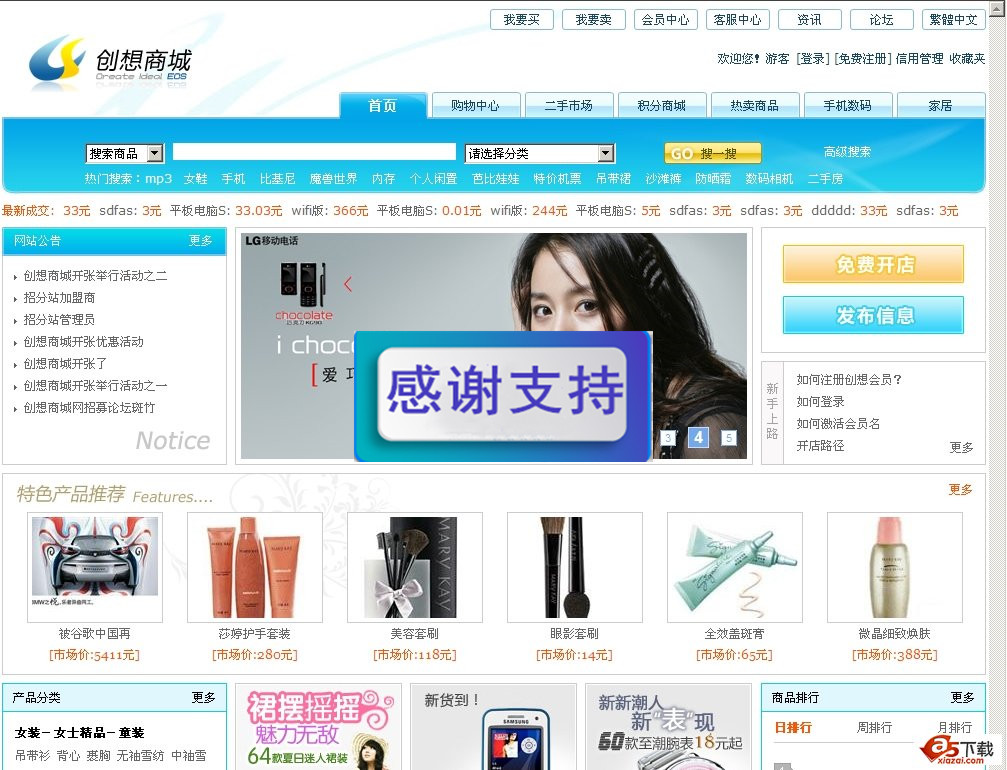Open help link 如何注册创想会员?
This screenshot has width=1007, height=770.
pyautogui.click(x=849, y=380)
